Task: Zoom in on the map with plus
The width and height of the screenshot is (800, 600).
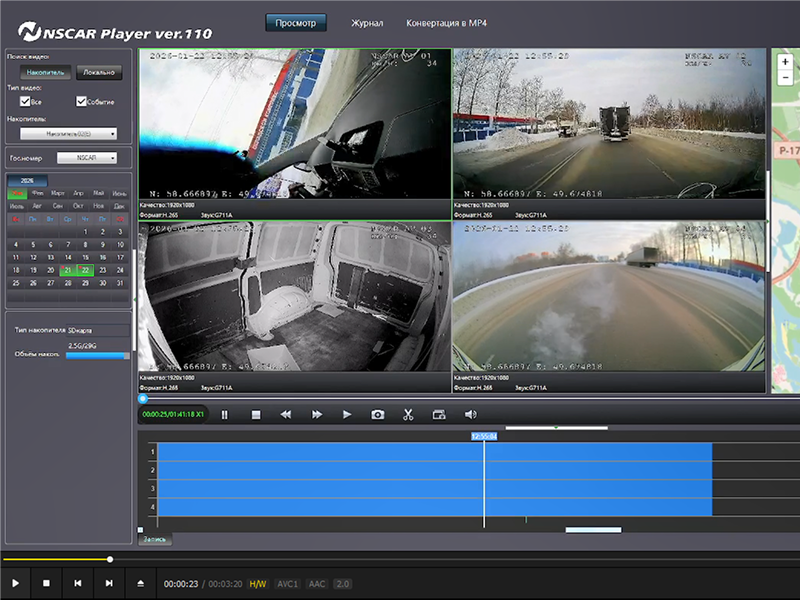Action: point(785,62)
